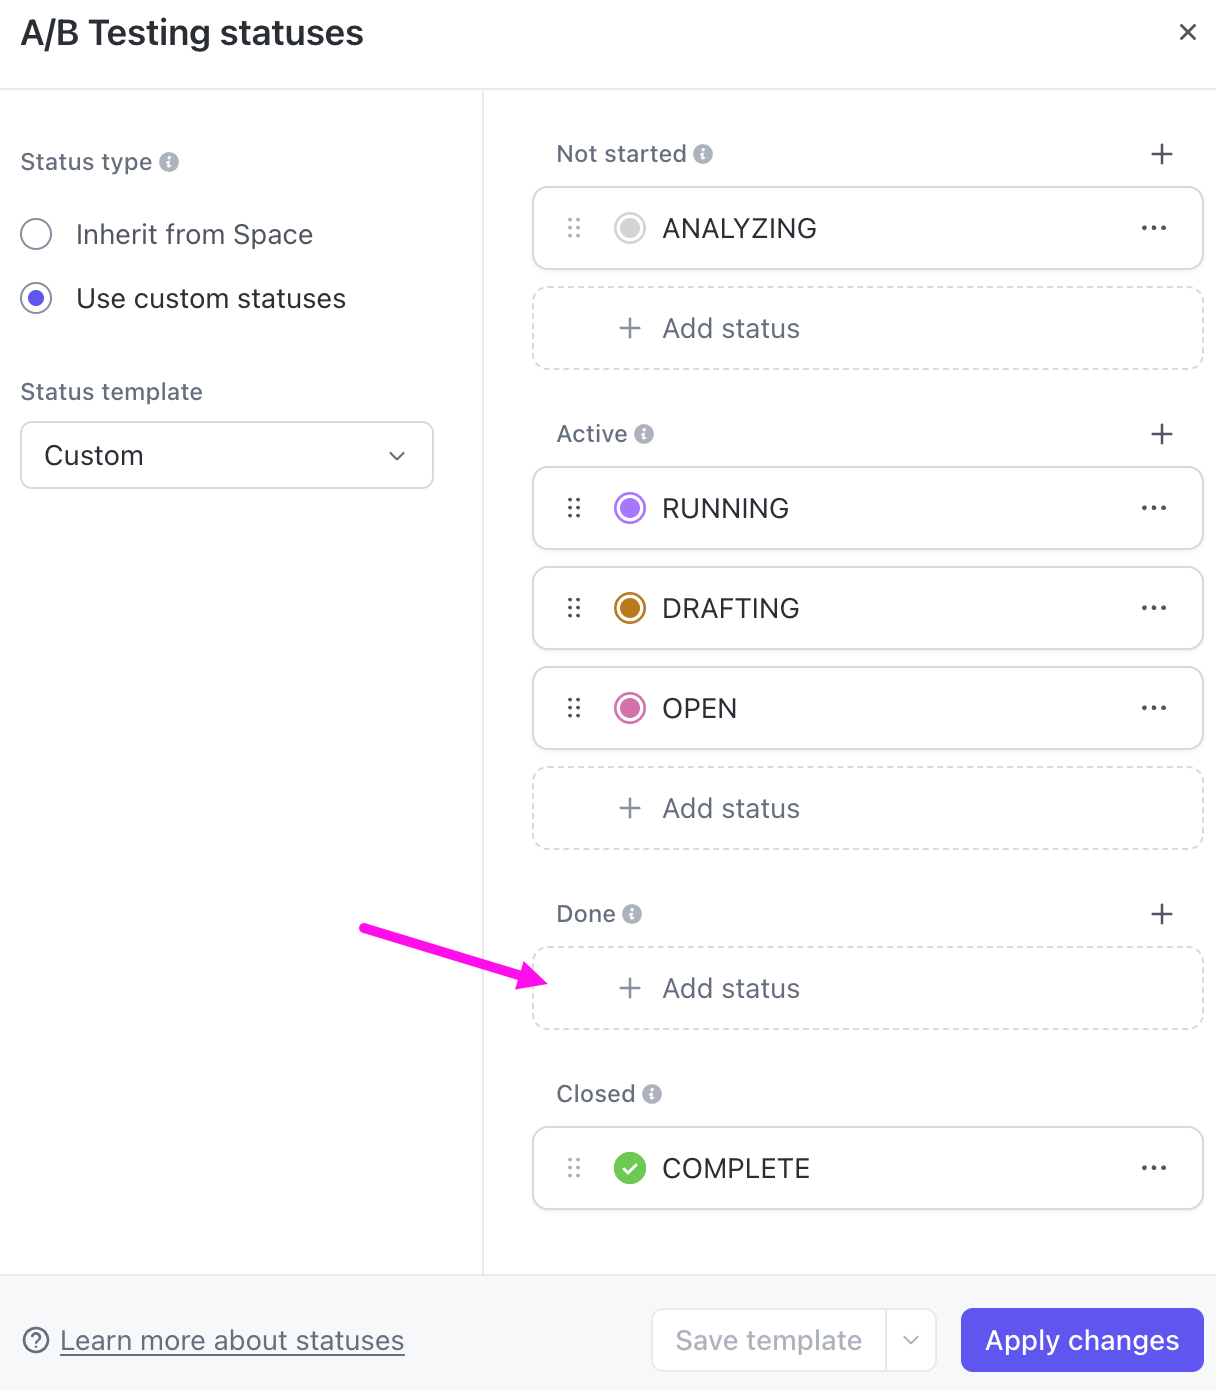Screen dimensions: 1216x1390
Task: Click the plus icon beside Done group
Action: pyautogui.click(x=1161, y=914)
